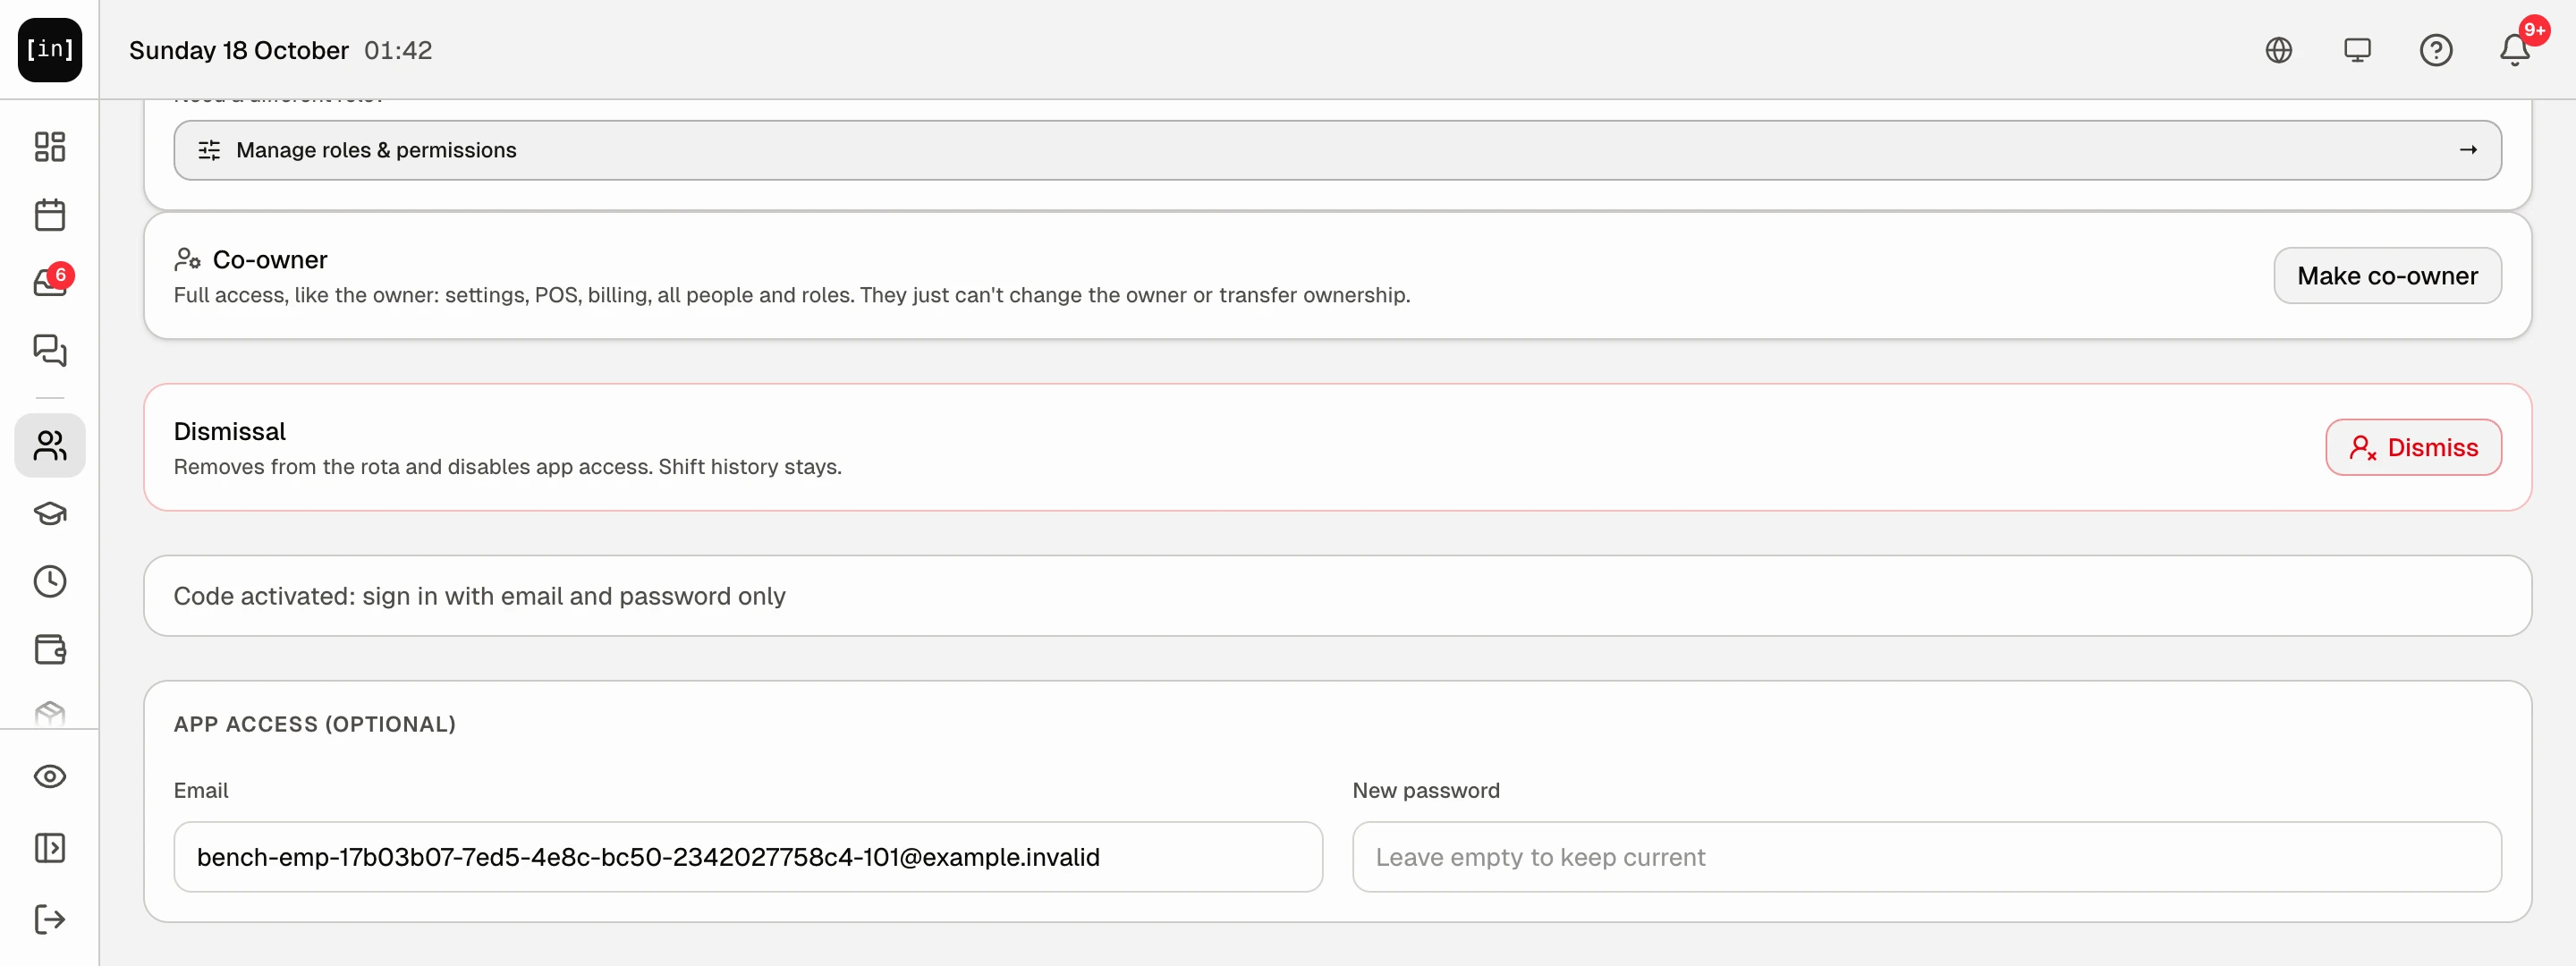Image resolution: width=2576 pixels, height=966 pixels.
Task: Click the red Dismiss button
Action: point(2413,447)
